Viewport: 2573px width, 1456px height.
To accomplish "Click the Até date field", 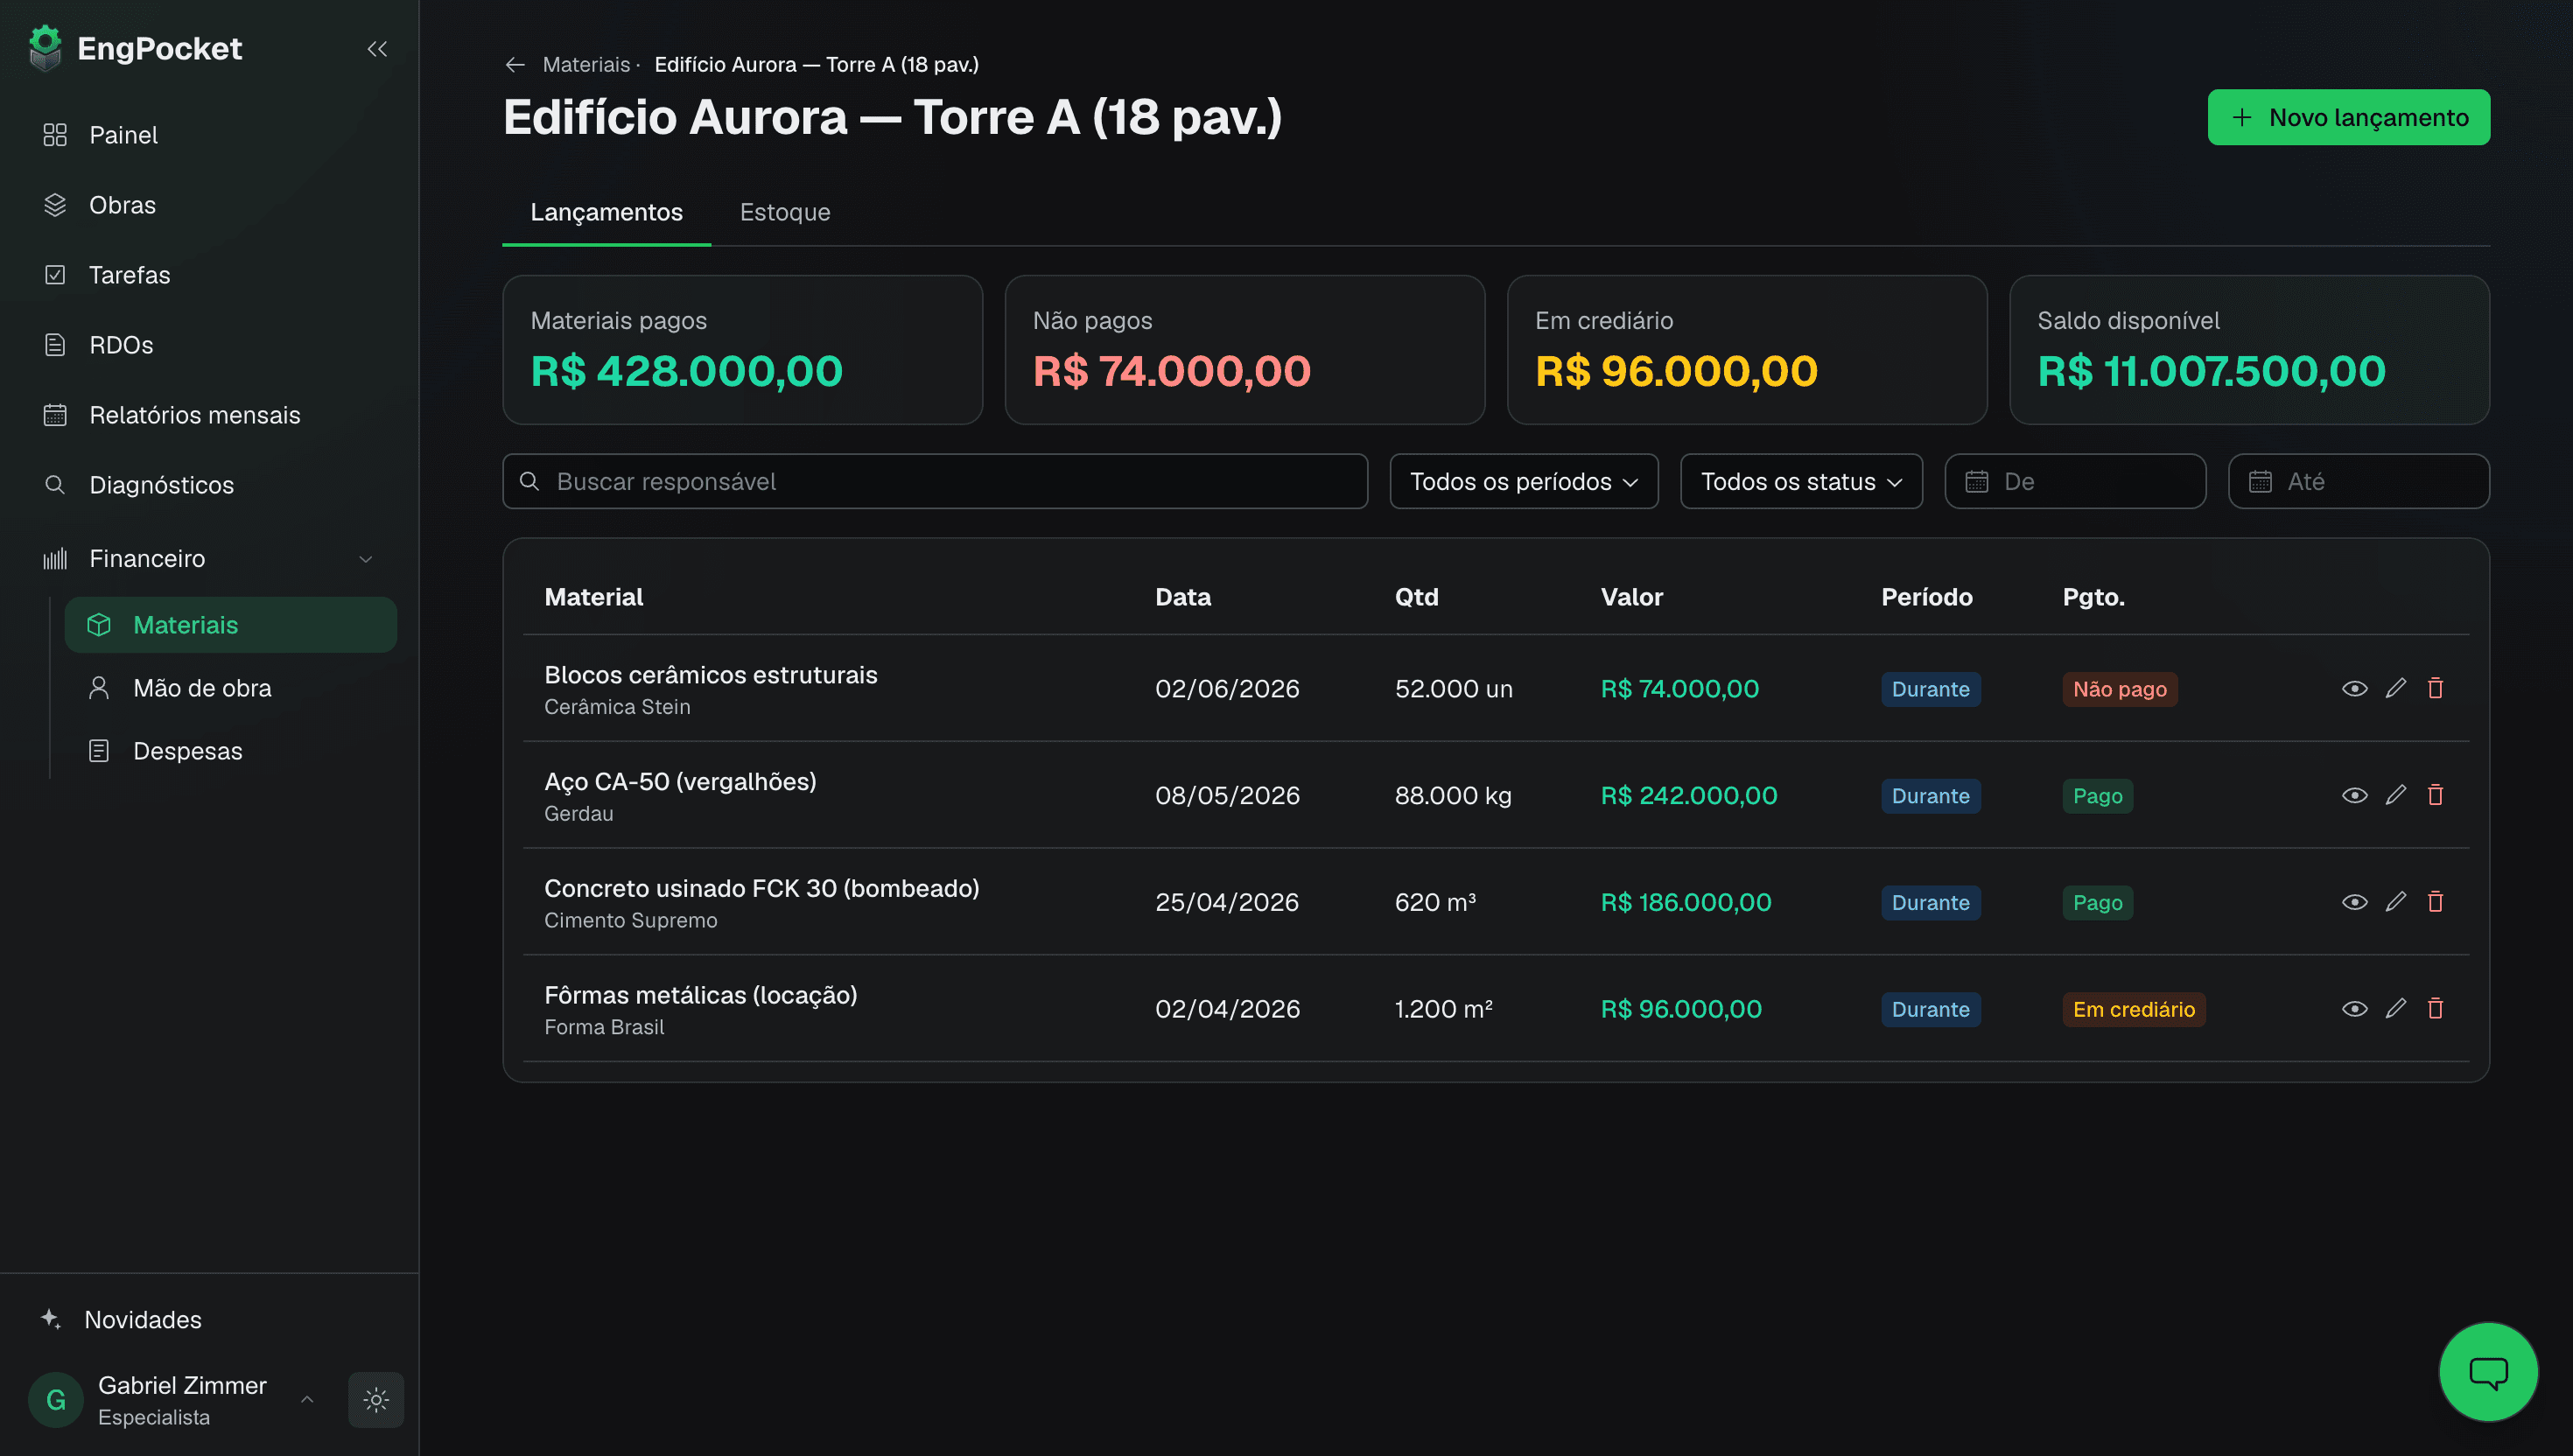I will click(2358, 482).
